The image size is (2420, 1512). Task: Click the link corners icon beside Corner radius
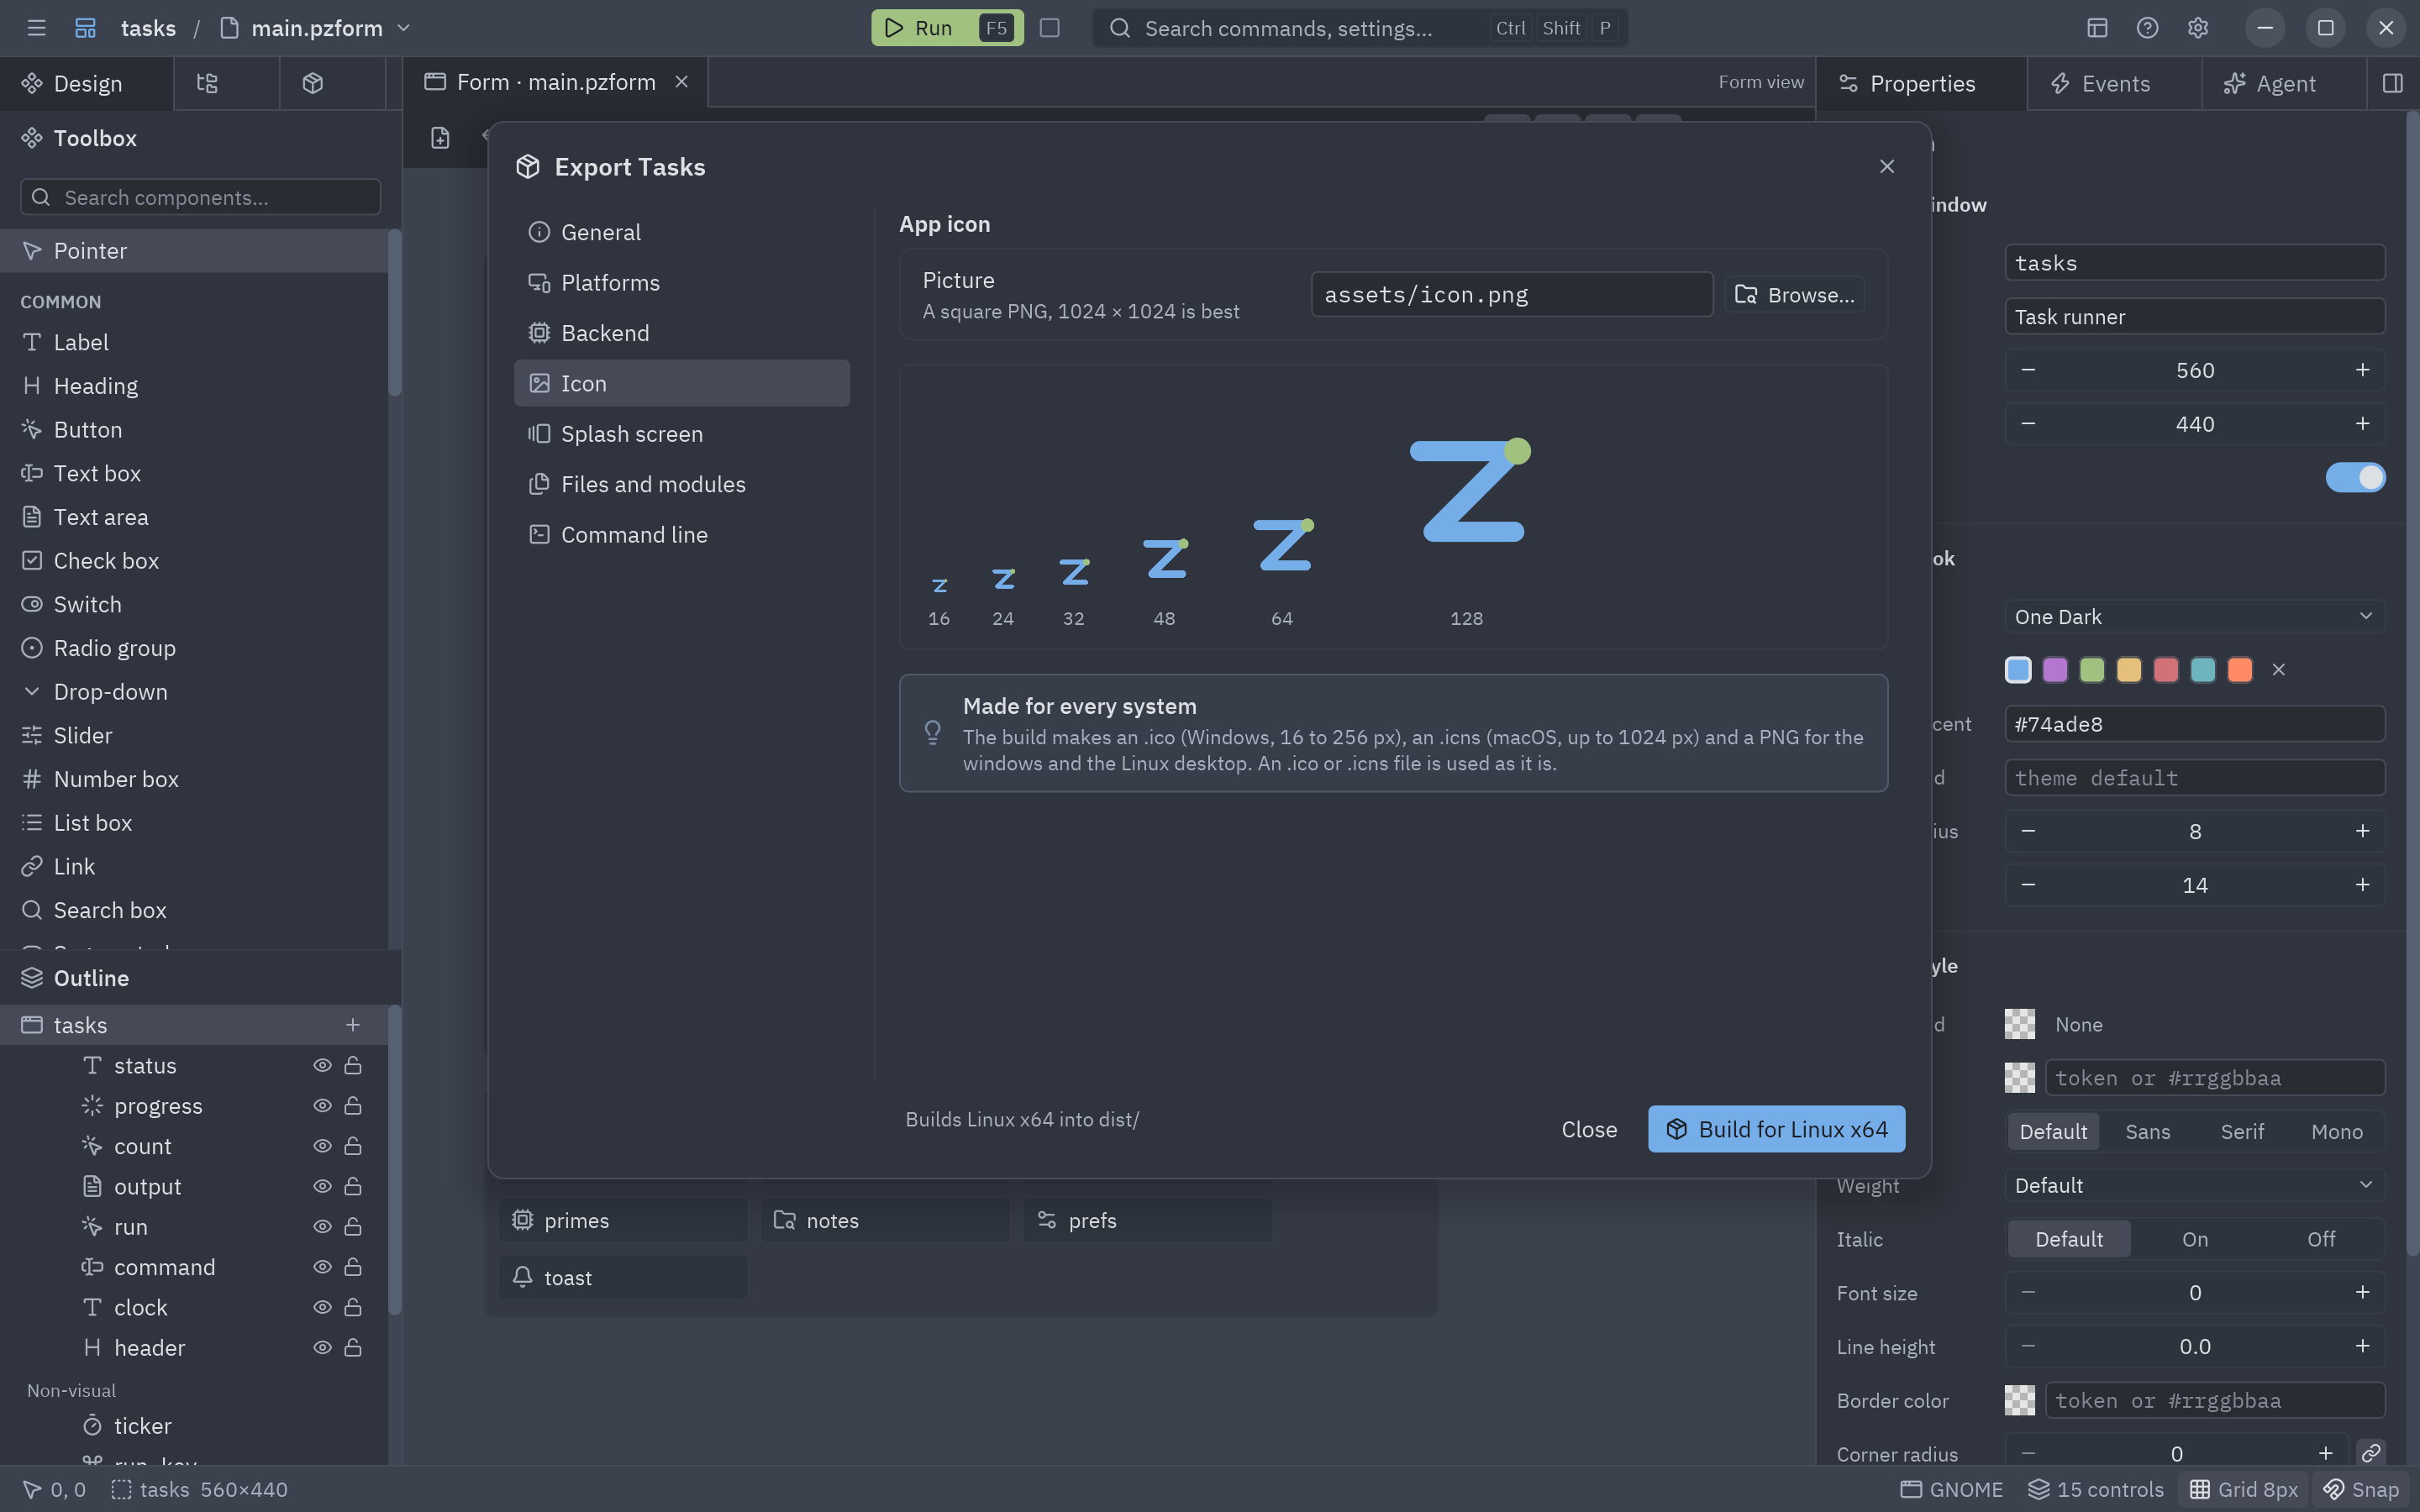tap(2370, 1453)
